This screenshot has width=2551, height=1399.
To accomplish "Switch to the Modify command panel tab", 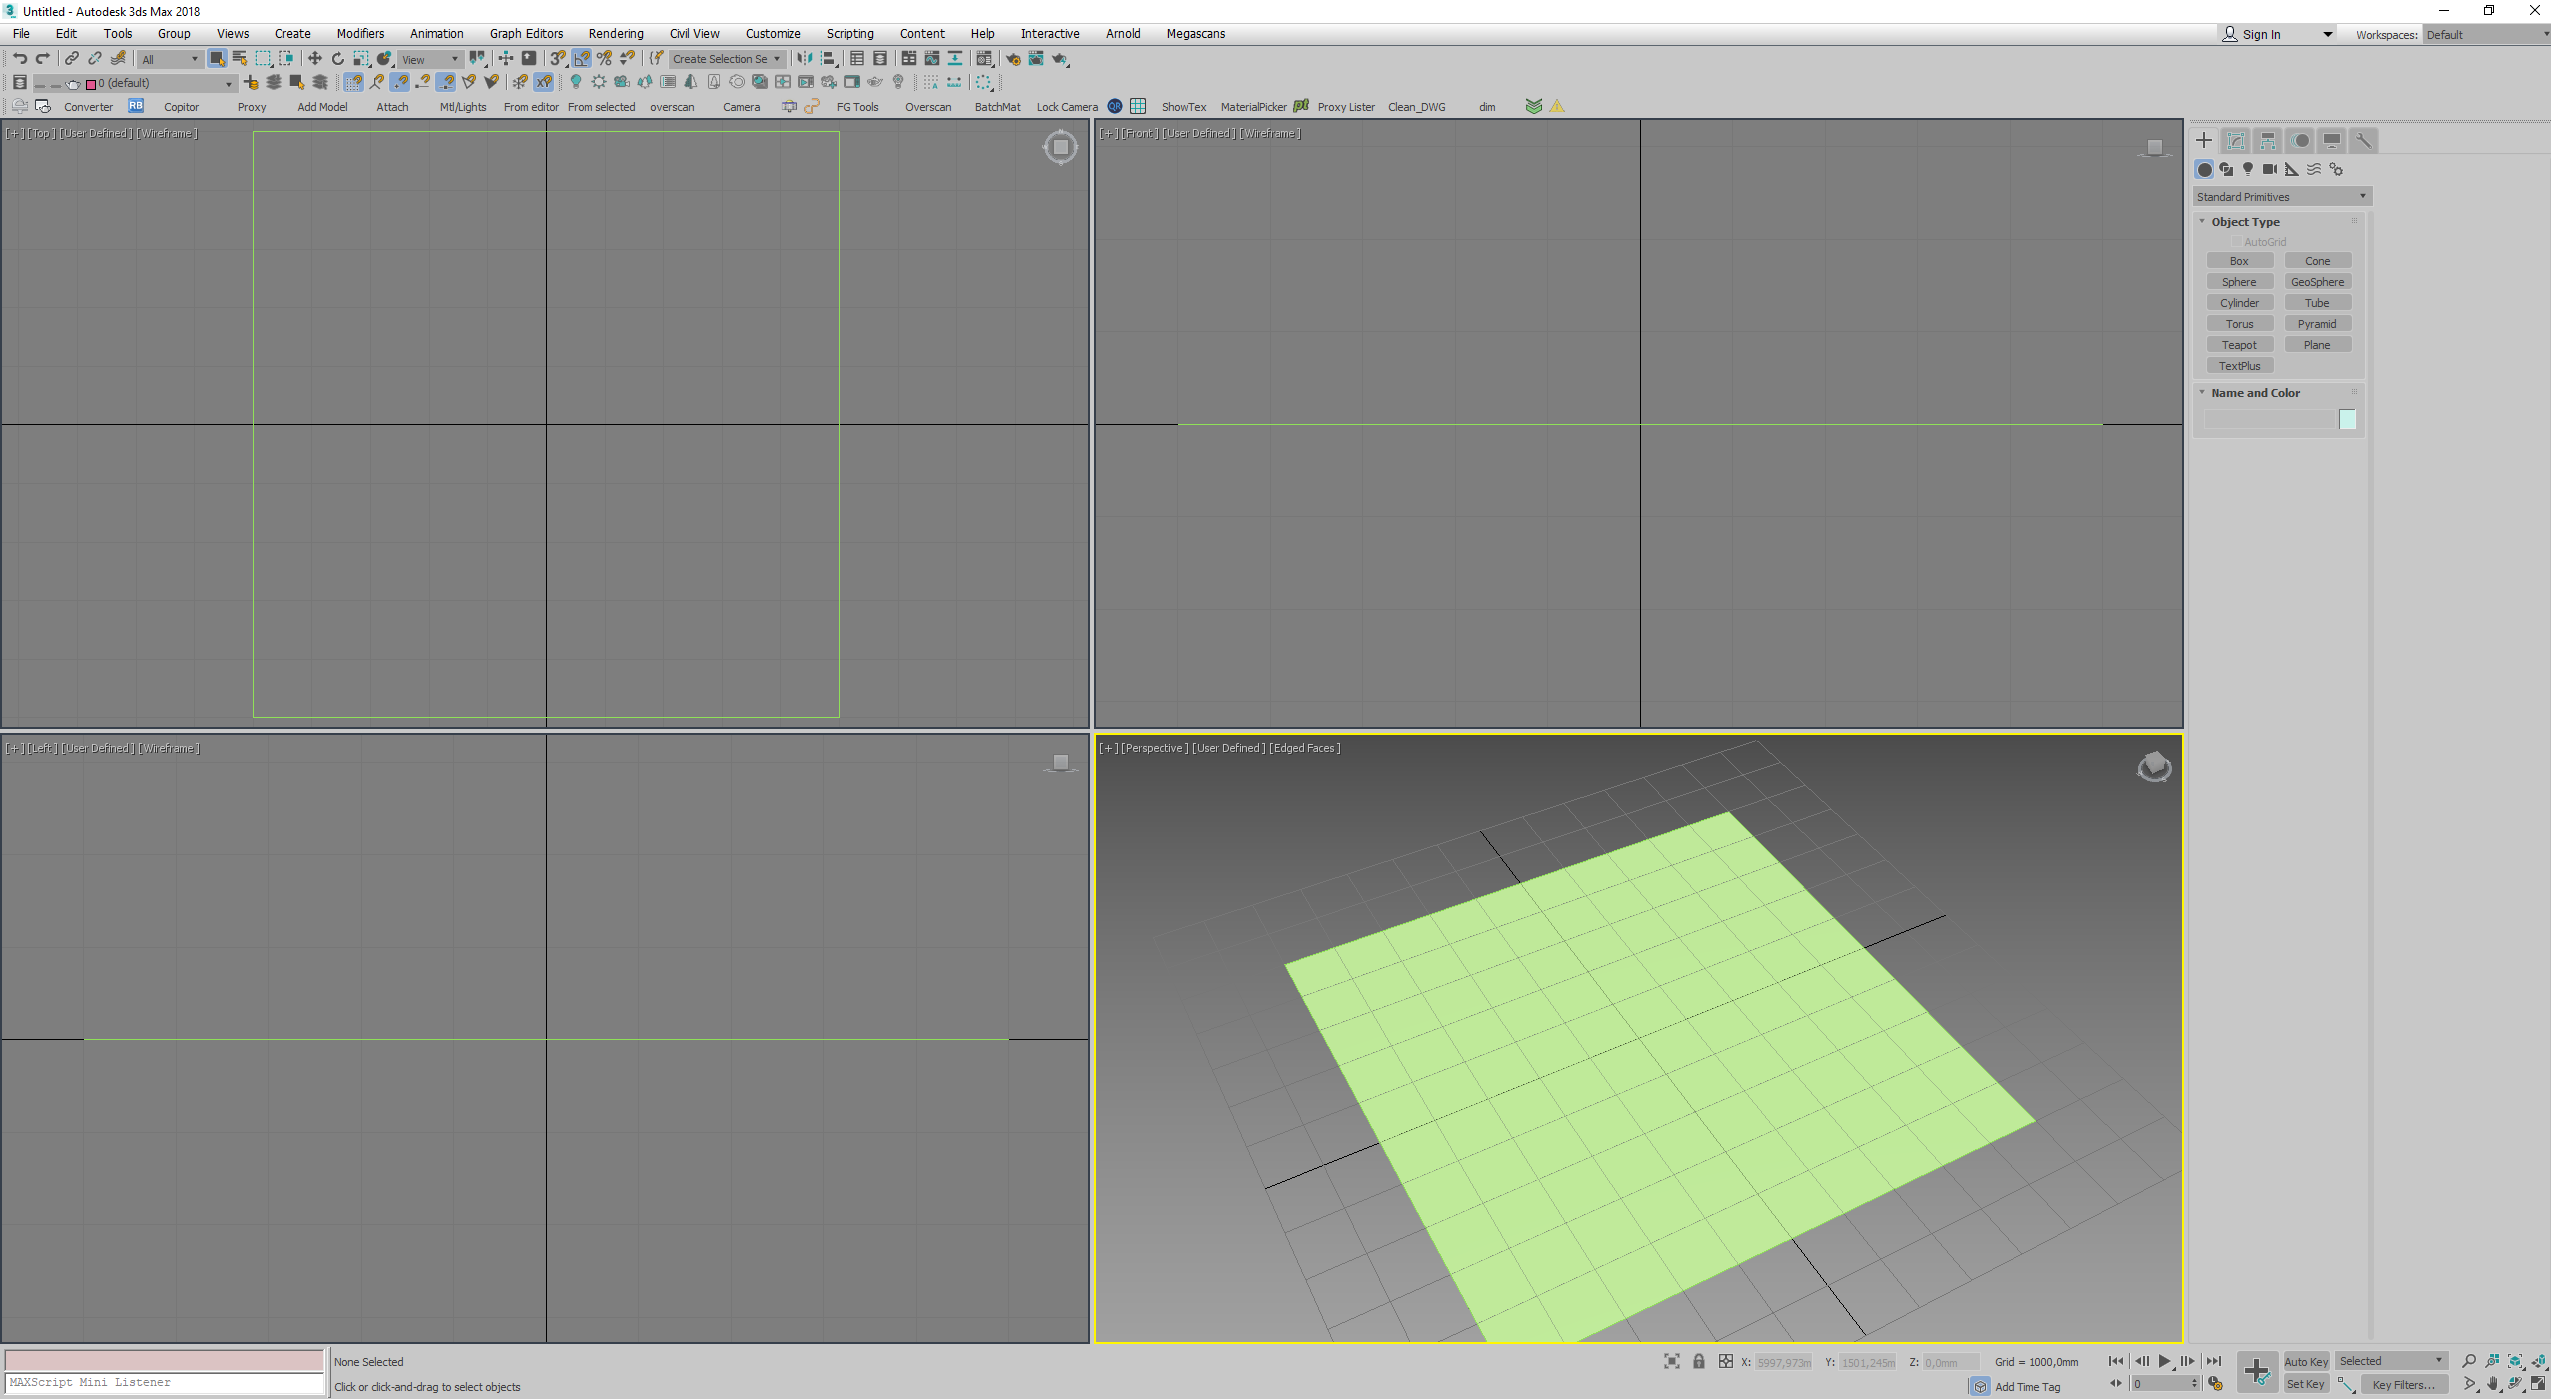I will [2236, 141].
